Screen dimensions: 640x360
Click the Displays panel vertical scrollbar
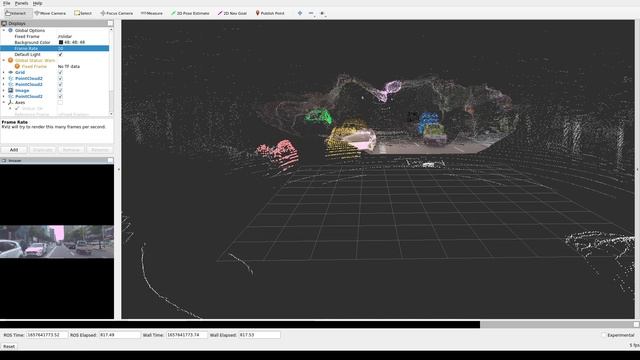[x=111, y=72]
